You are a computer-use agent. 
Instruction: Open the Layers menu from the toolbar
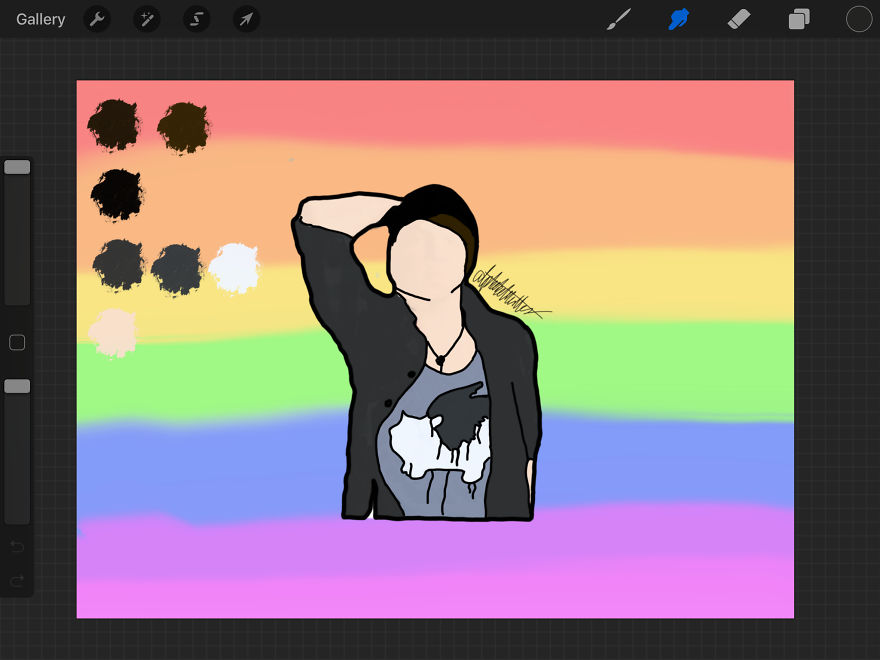pyautogui.click(x=799, y=18)
